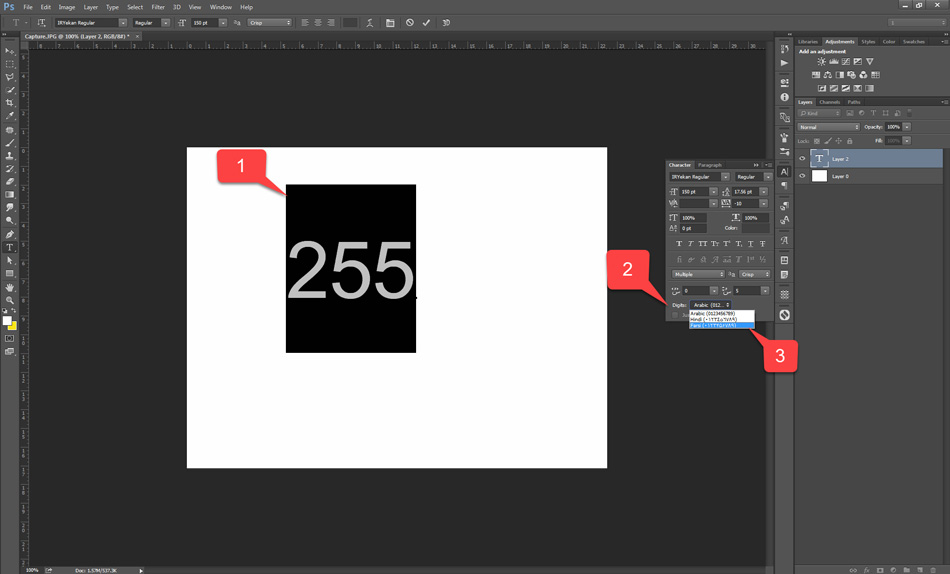Commit the text edit with the checkmark

tap(426, 23)
